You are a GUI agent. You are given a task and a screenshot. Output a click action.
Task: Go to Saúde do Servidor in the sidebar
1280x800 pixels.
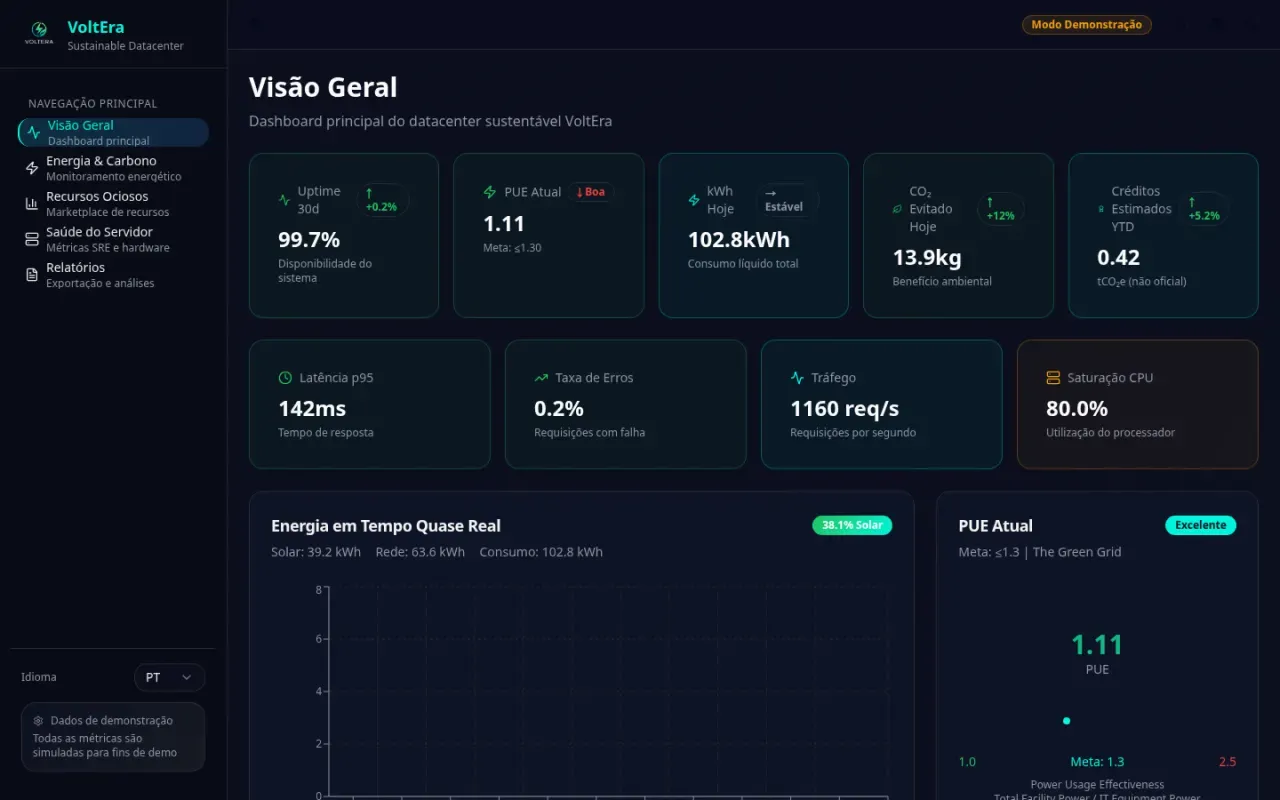(112, 239)
